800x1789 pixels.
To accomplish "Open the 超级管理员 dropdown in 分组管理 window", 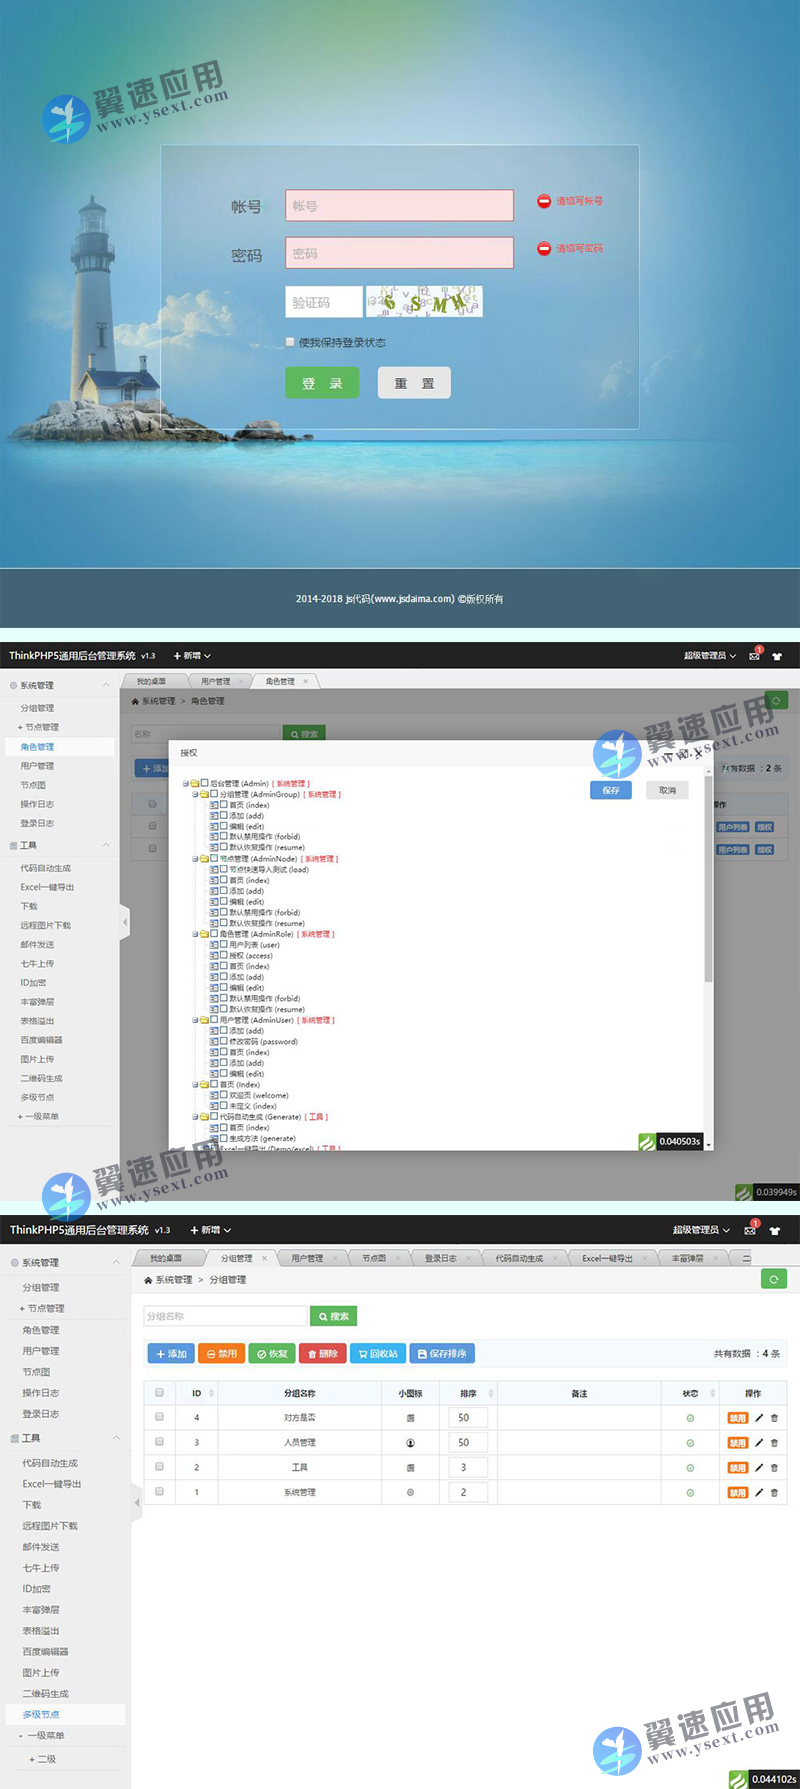I will pyautogui.click(x=701, y=1230).
